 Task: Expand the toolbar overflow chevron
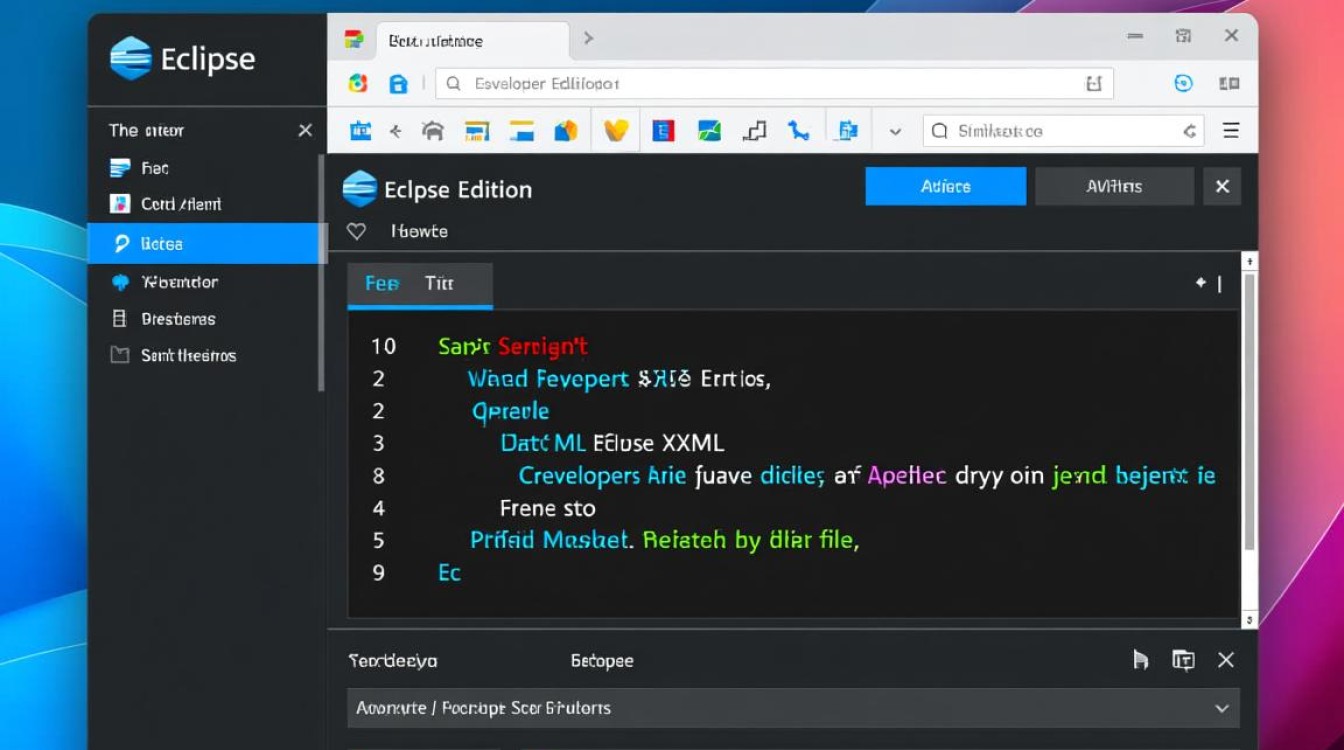coord(895,131)
